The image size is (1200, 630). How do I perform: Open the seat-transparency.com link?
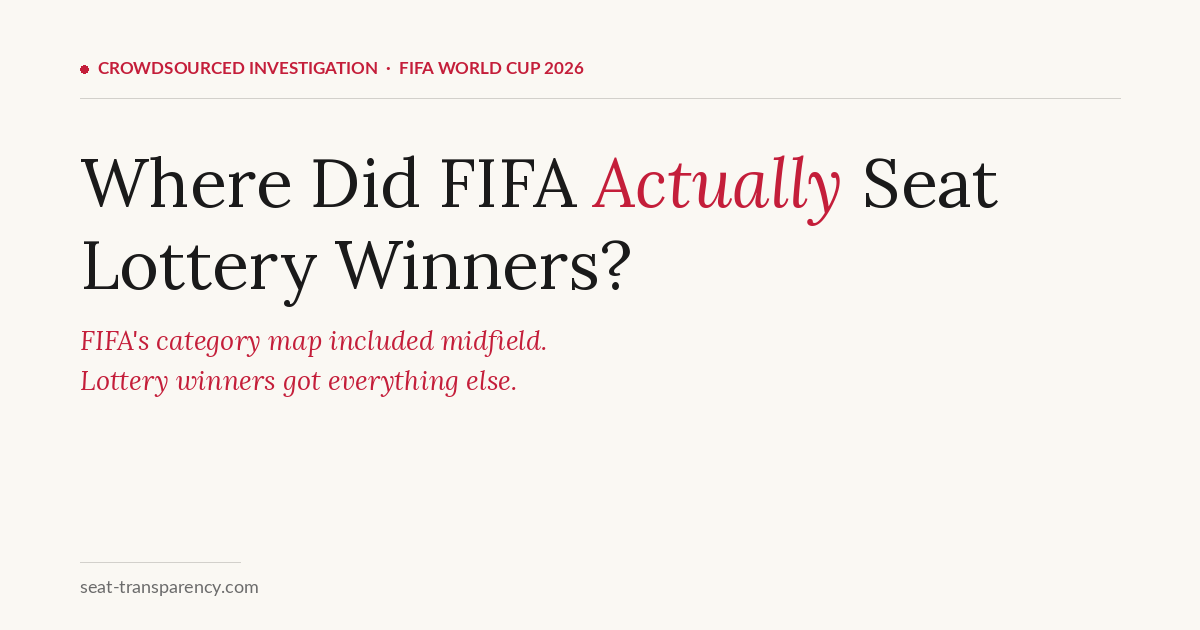click(169, 587)
